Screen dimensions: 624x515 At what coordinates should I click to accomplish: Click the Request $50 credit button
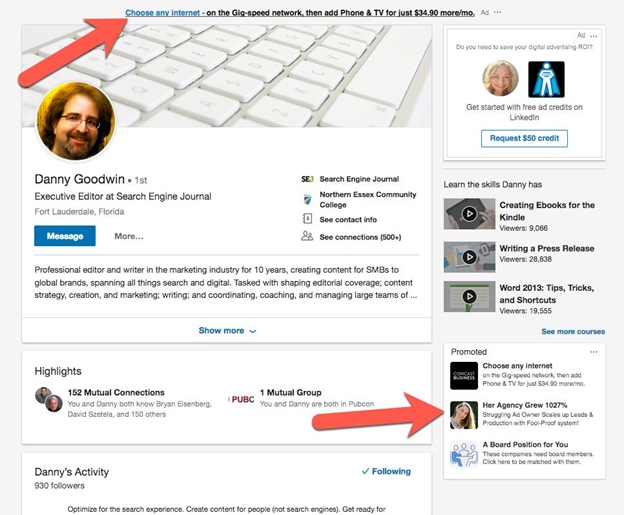tap(524, 137)
